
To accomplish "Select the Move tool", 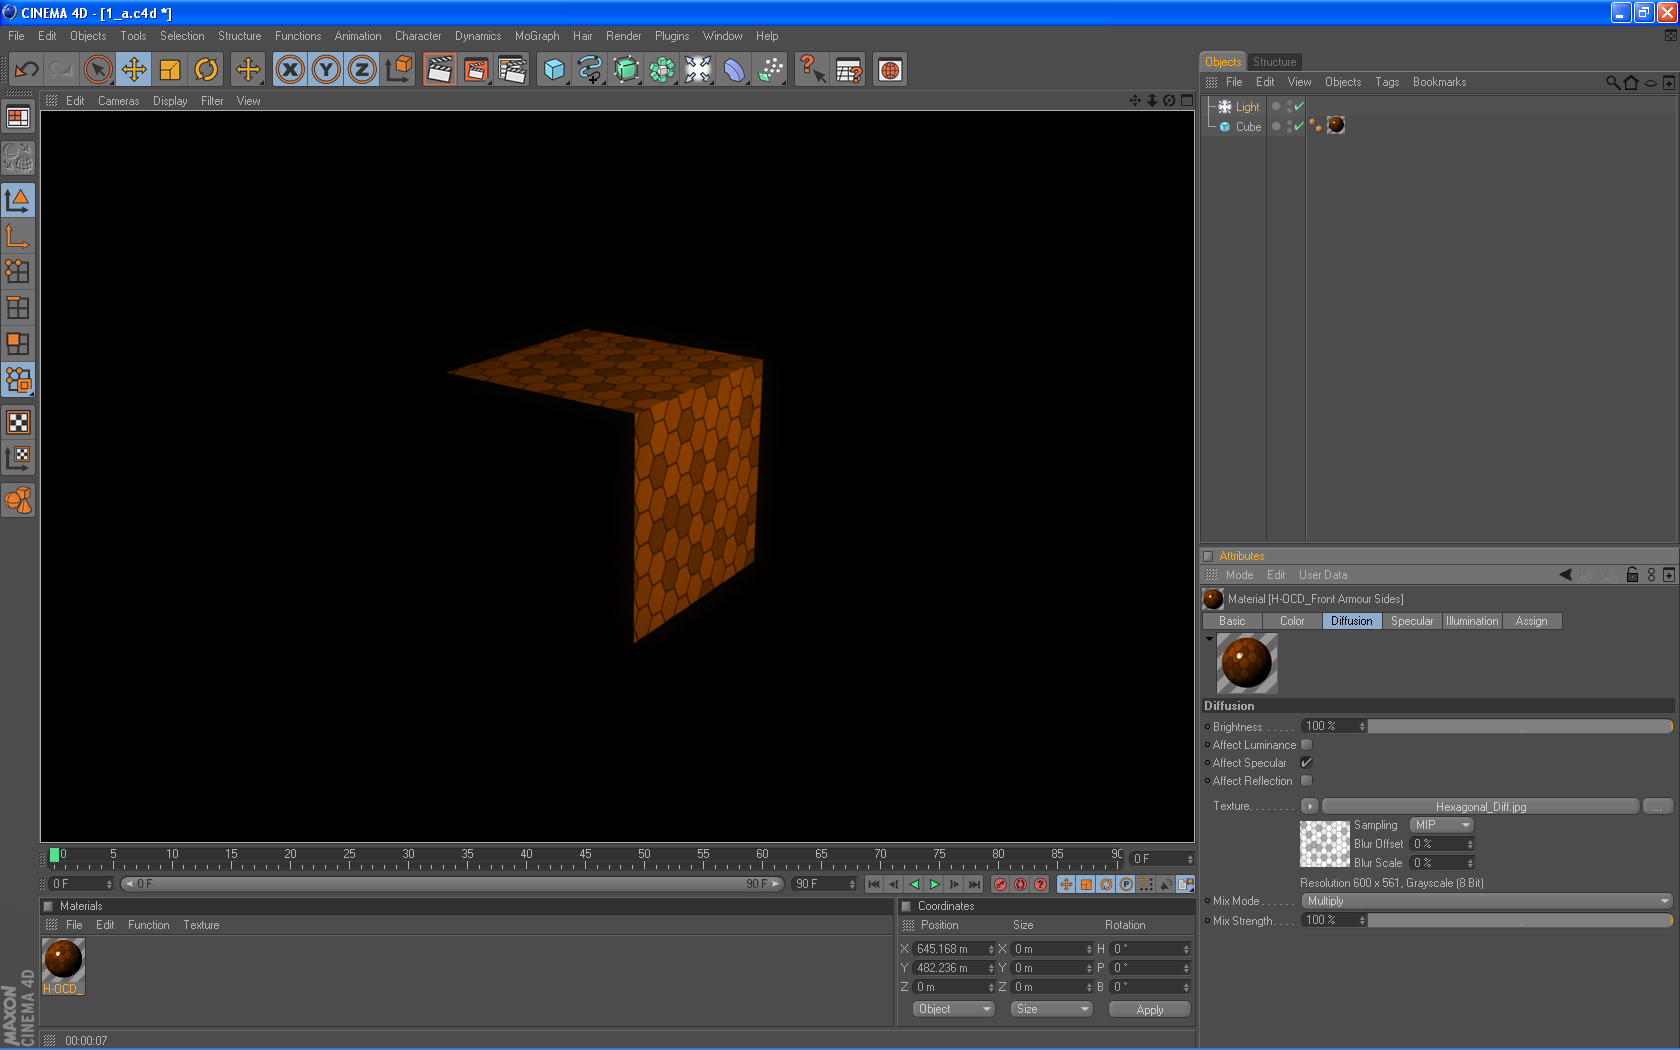I will tap(133, 70).
